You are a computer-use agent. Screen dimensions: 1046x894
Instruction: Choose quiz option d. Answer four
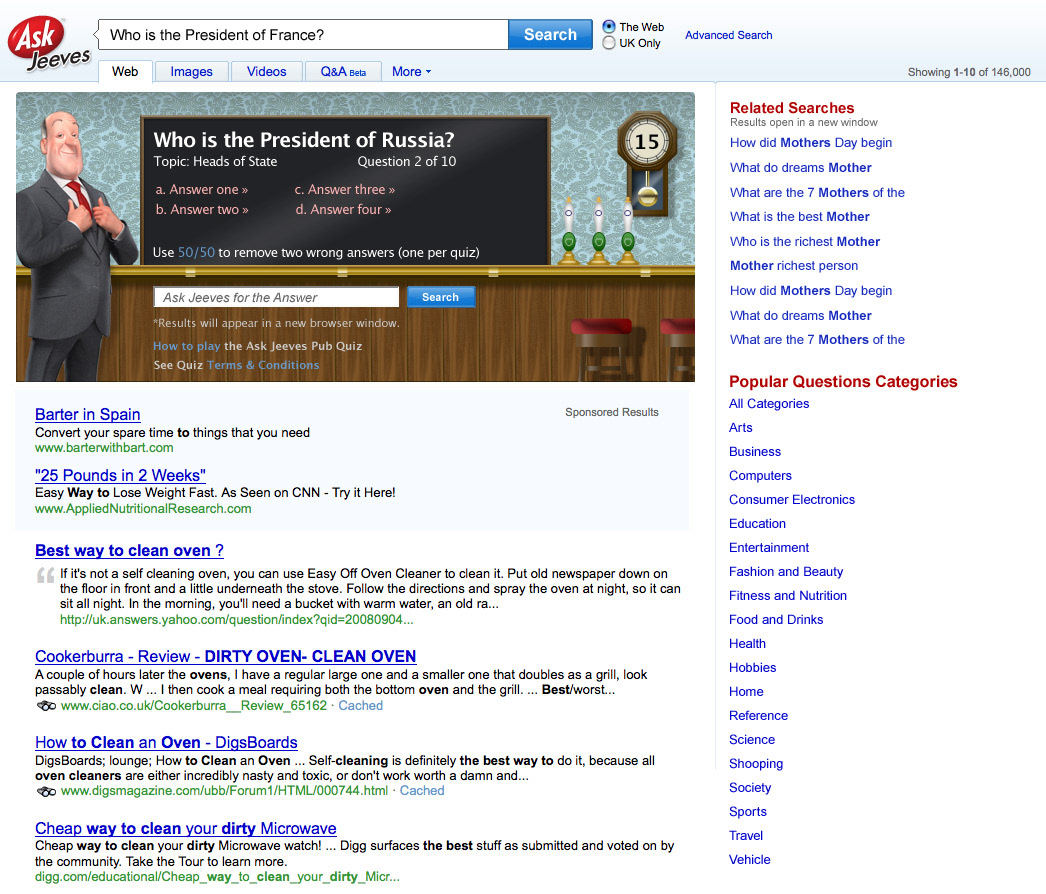click(x=343, y=209)
